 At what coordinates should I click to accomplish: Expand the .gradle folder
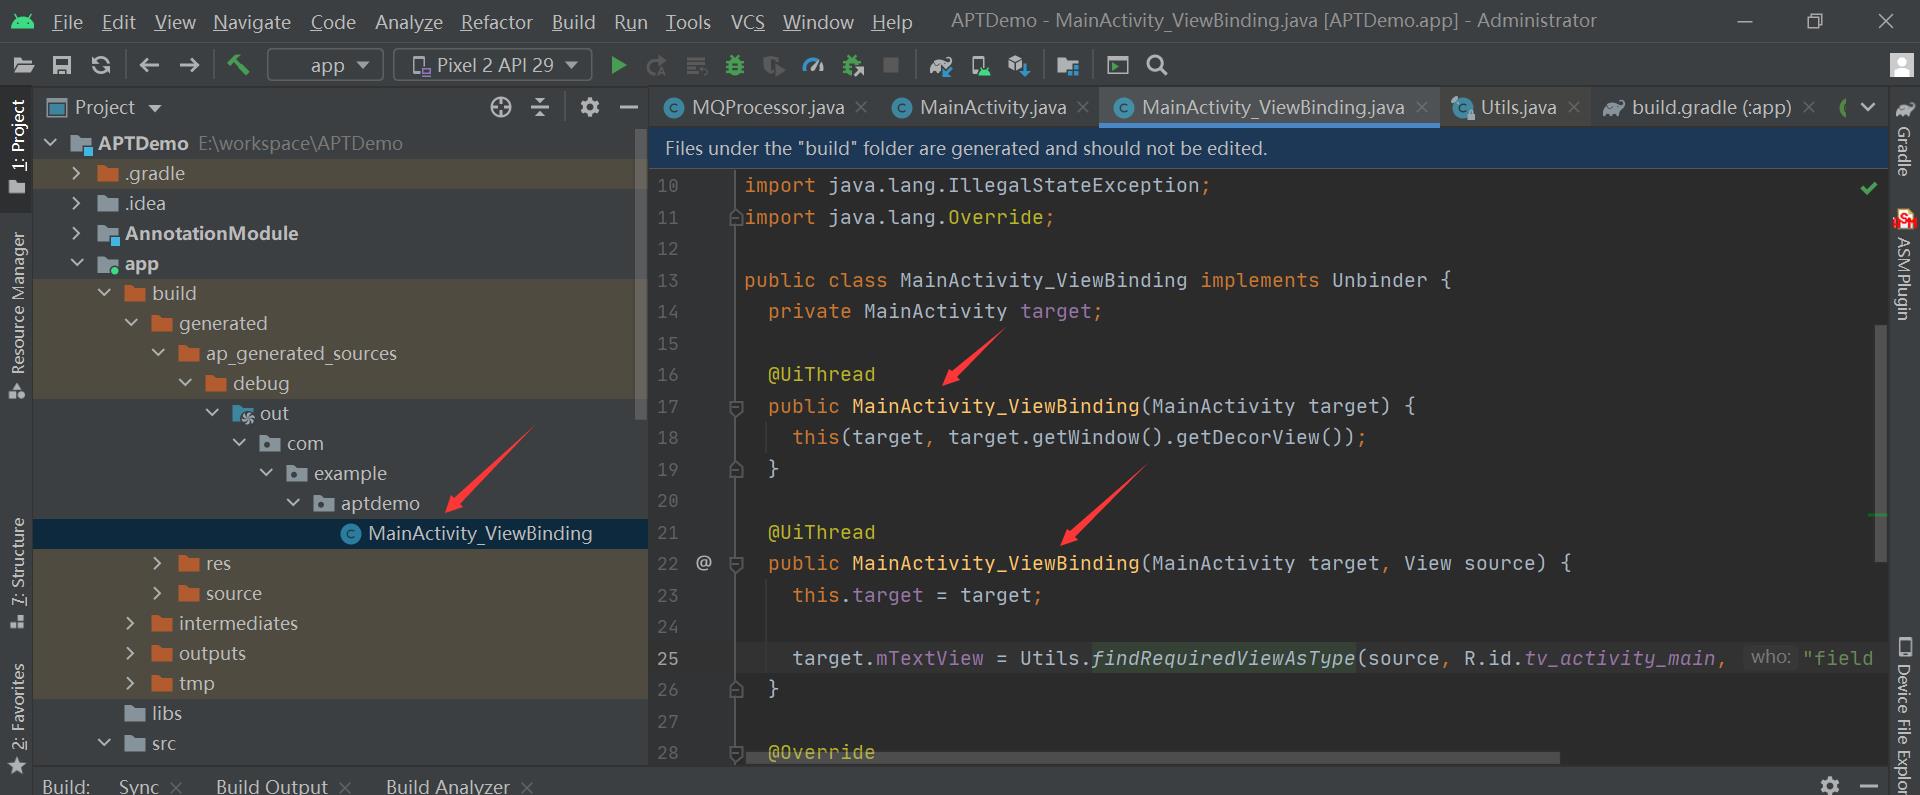click(x=76, y=173)
